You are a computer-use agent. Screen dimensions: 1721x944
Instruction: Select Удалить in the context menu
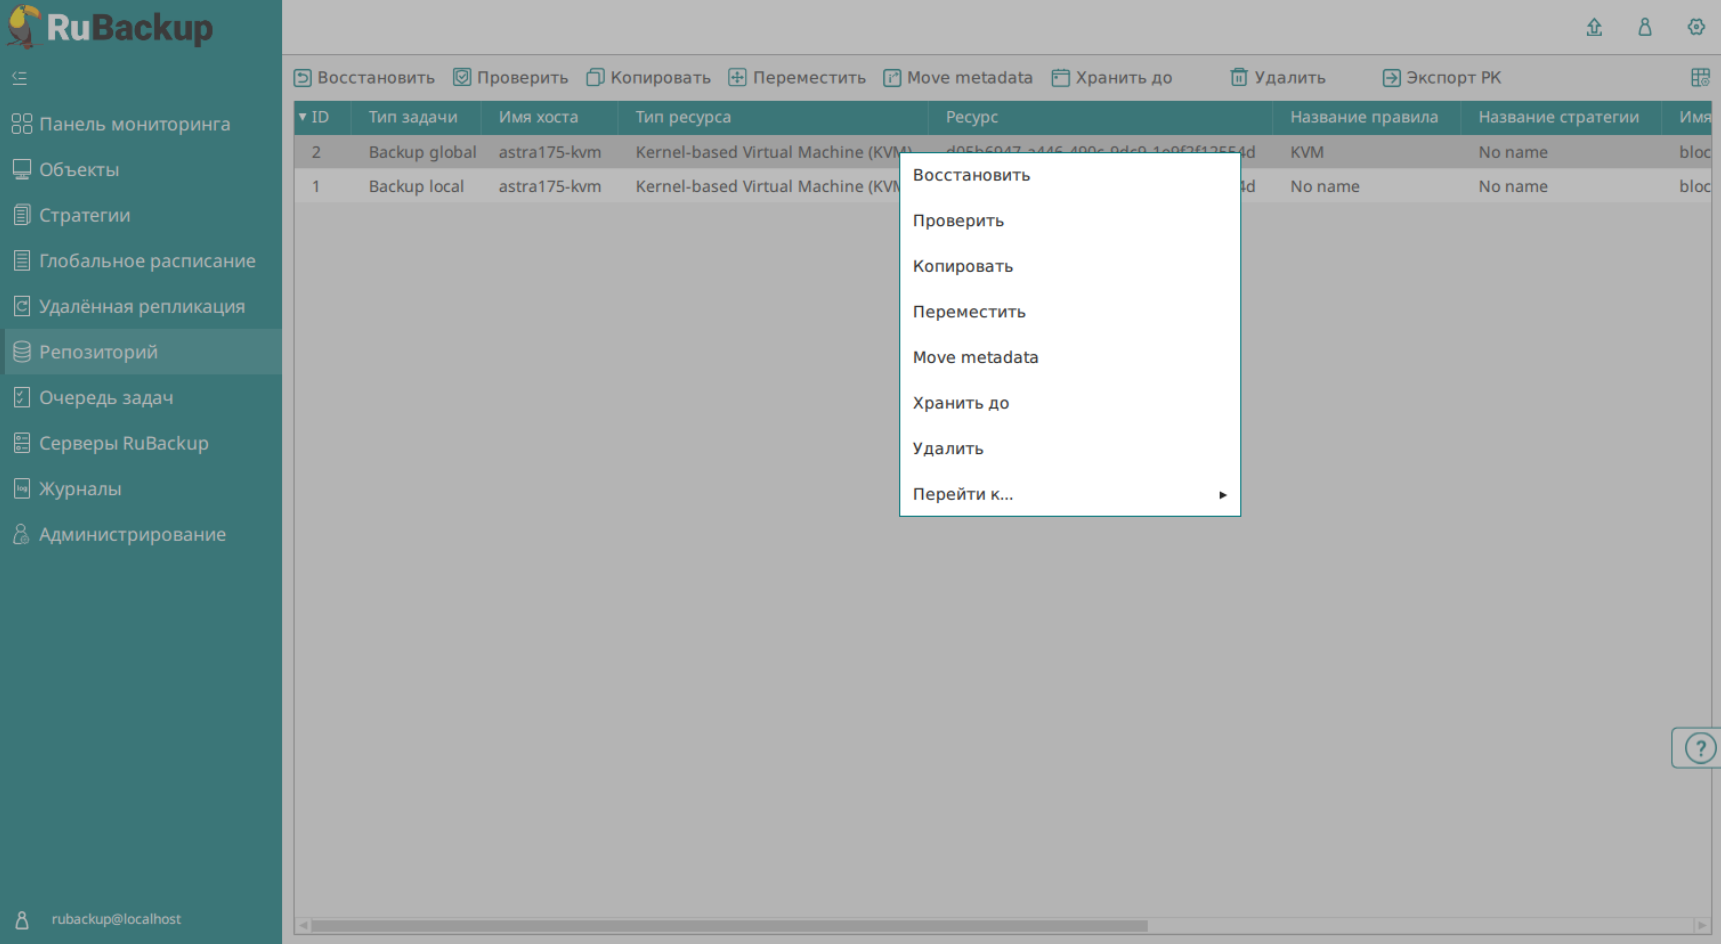[948, 449]
